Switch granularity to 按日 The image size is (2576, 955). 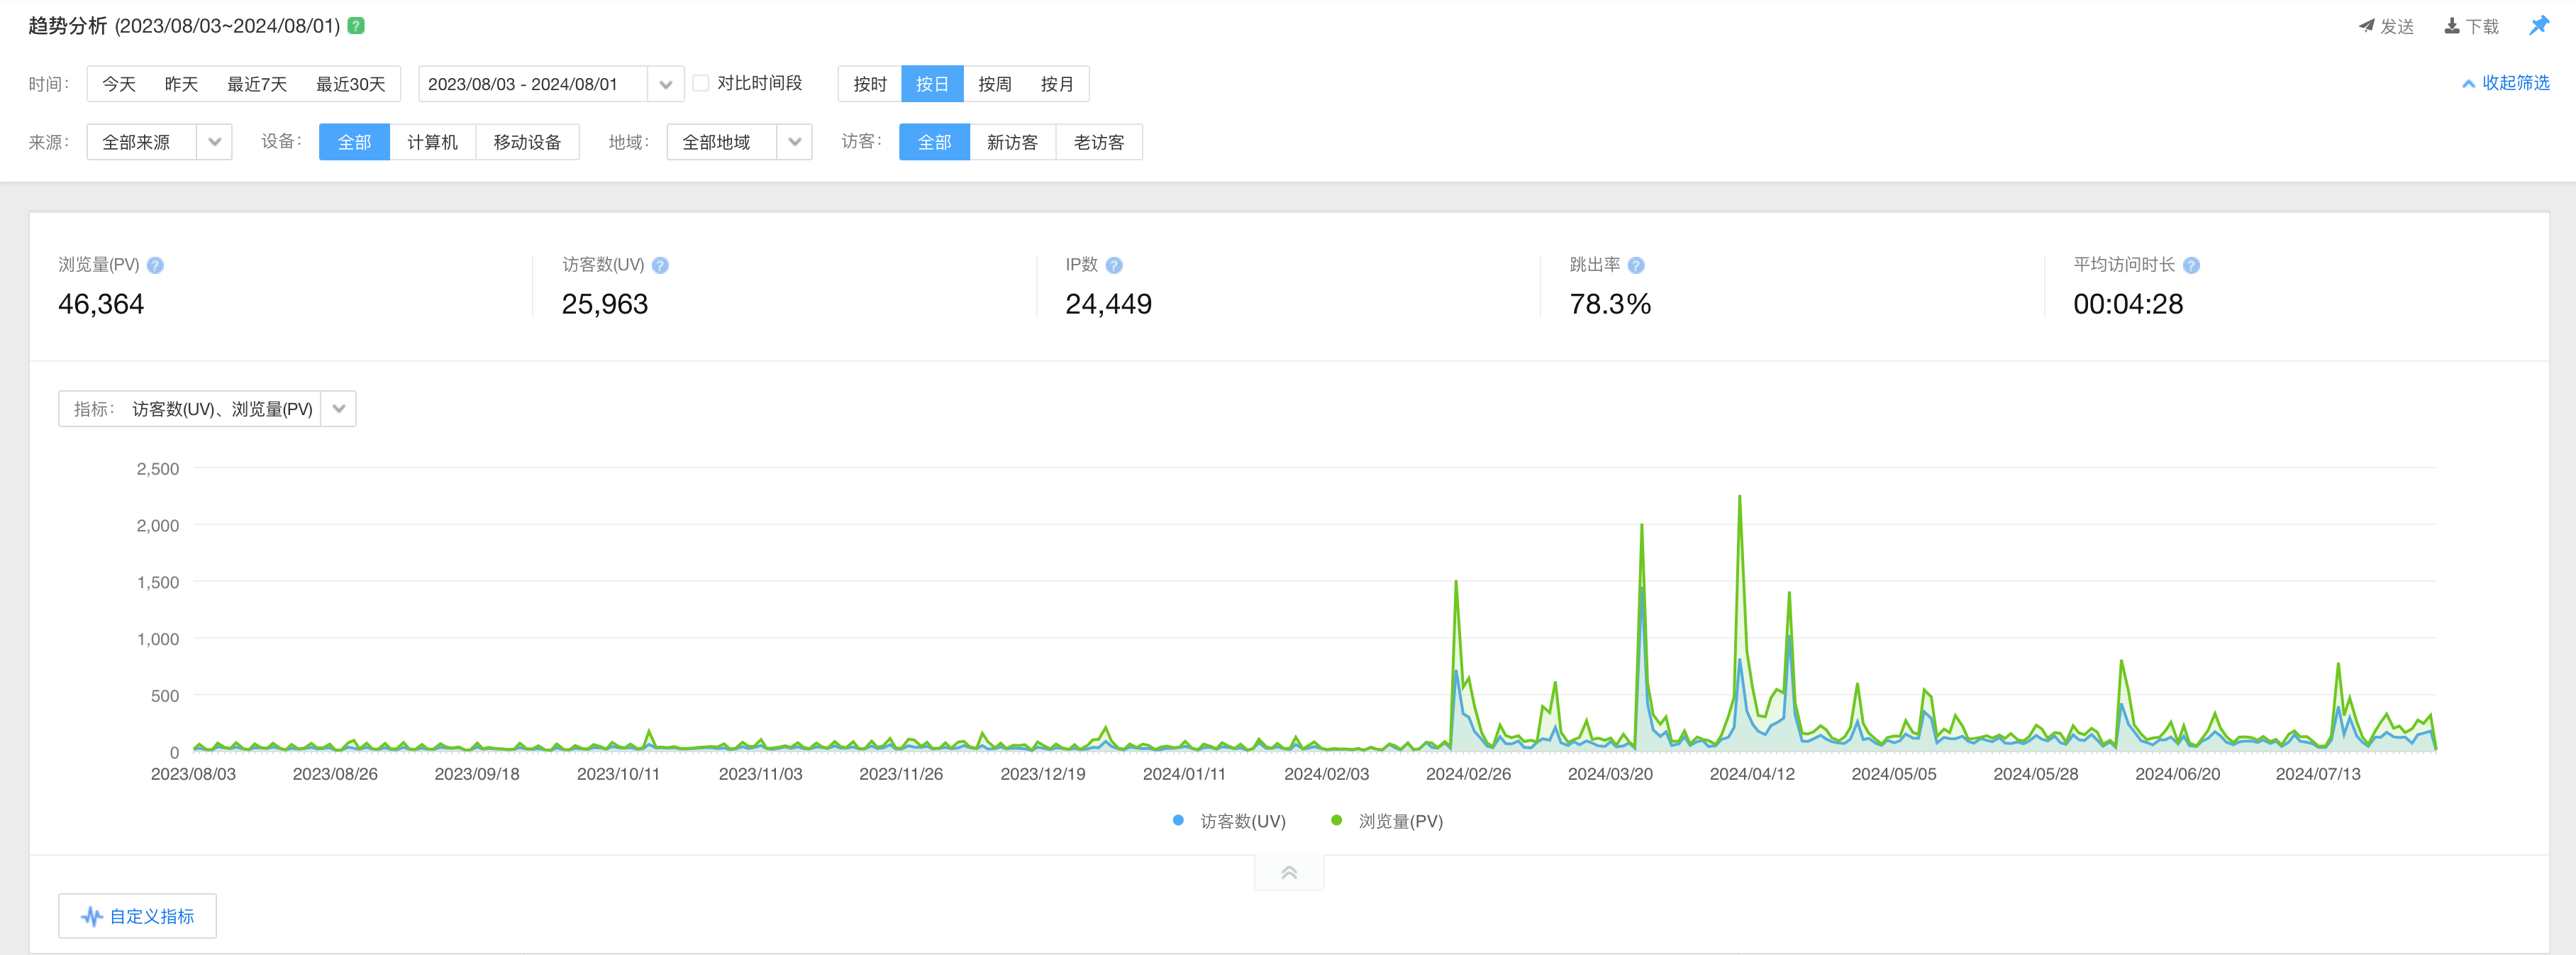pyautogui.click(x=932, y=84)
